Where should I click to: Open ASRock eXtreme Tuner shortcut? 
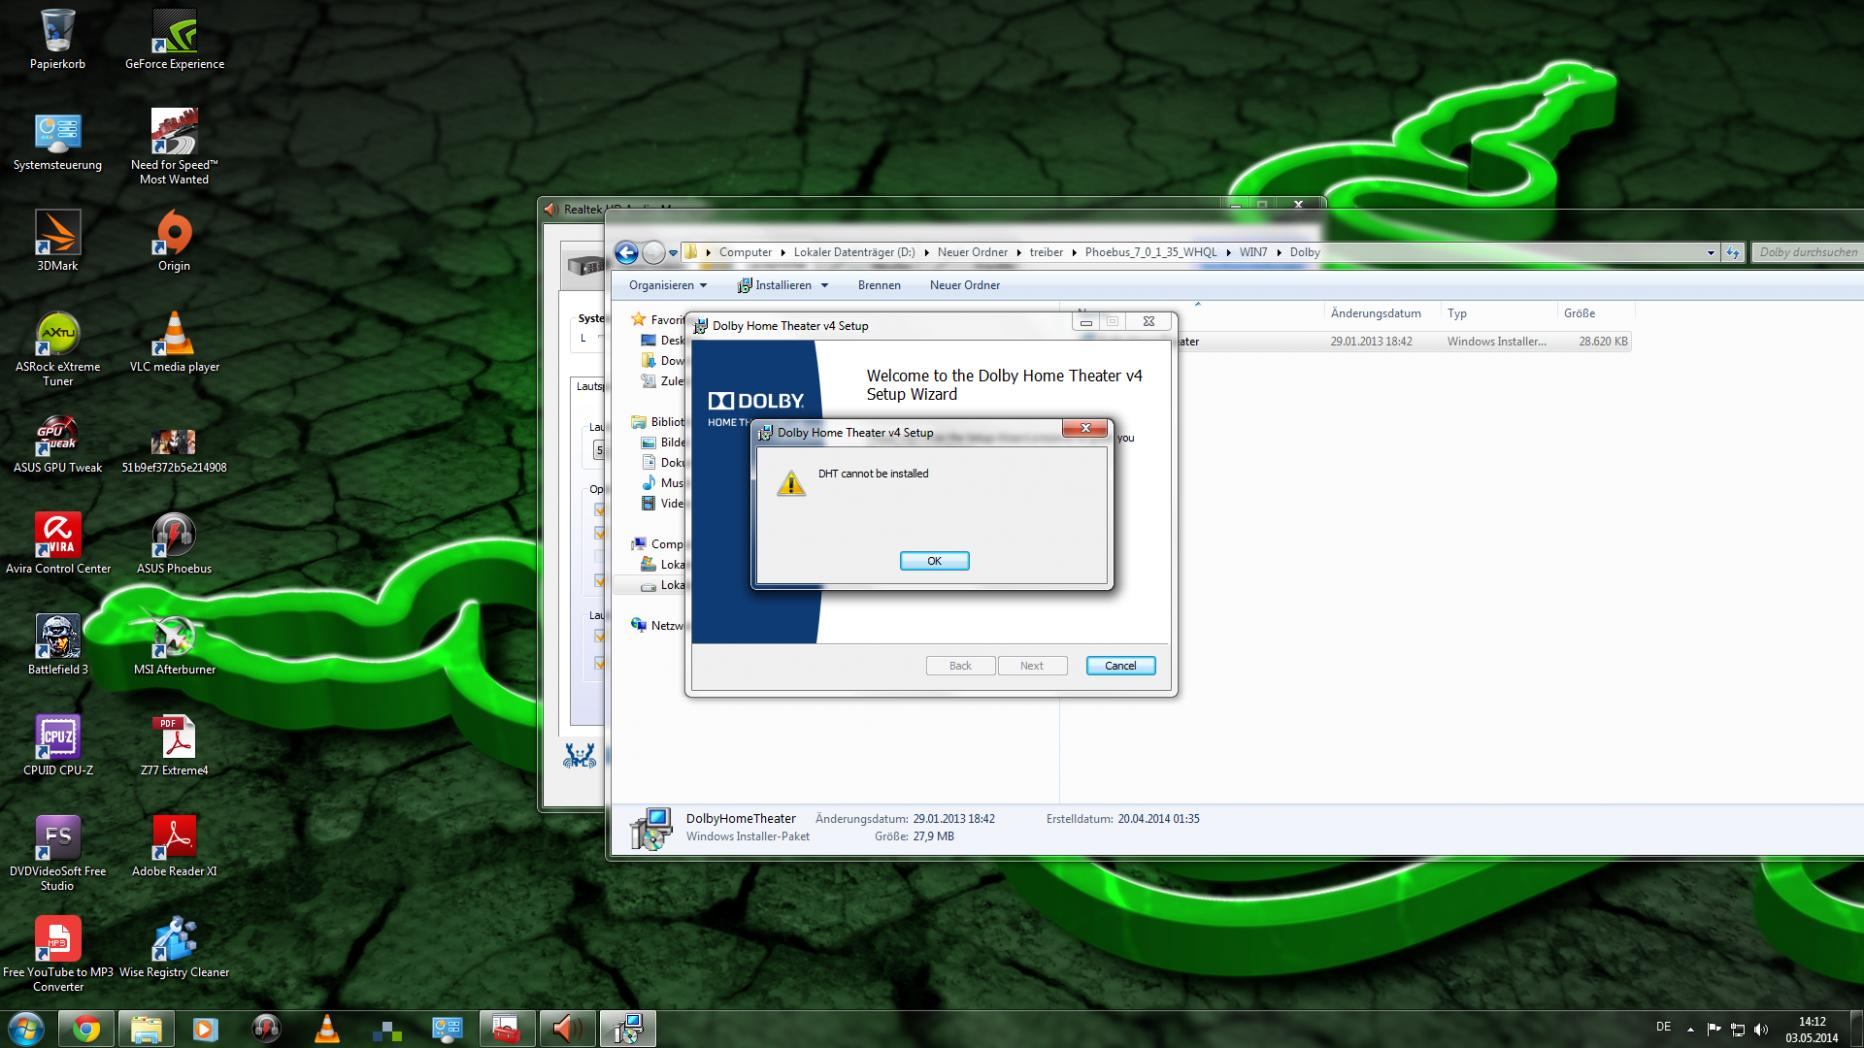(x=57, y=349)
